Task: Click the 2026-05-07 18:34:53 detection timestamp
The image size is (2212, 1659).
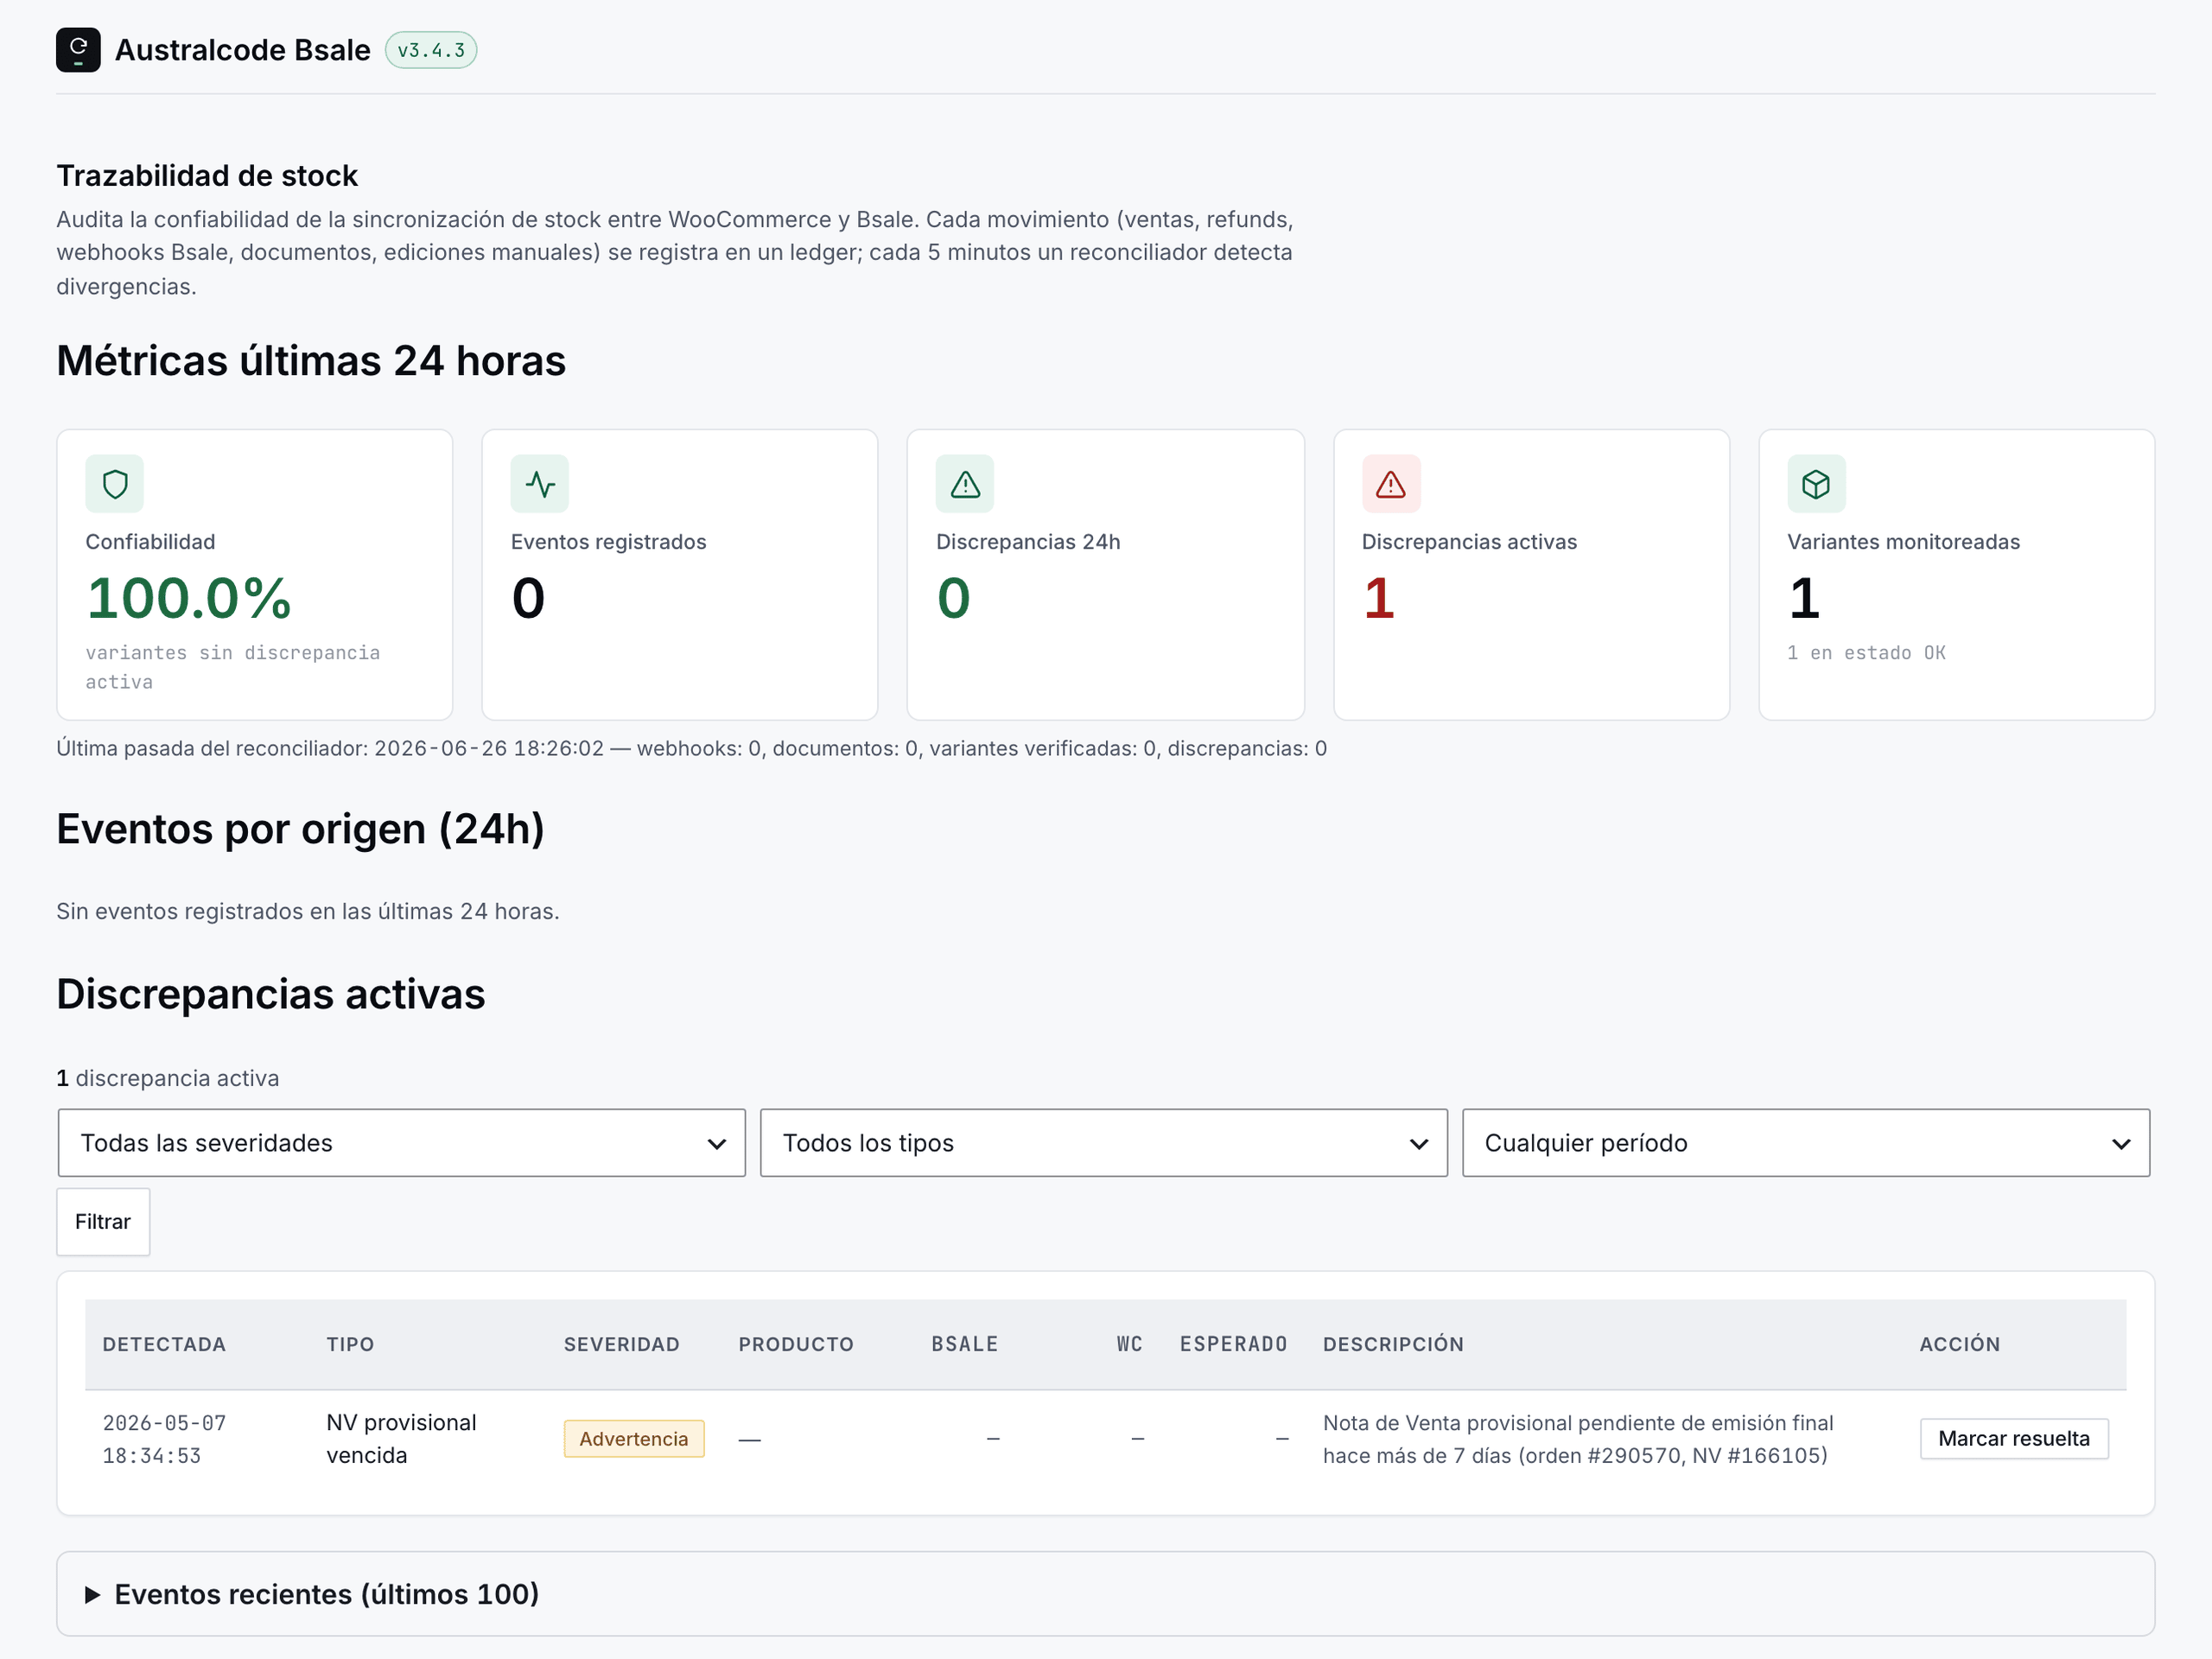Action: pyautogui.click(x=165, y=1439)
